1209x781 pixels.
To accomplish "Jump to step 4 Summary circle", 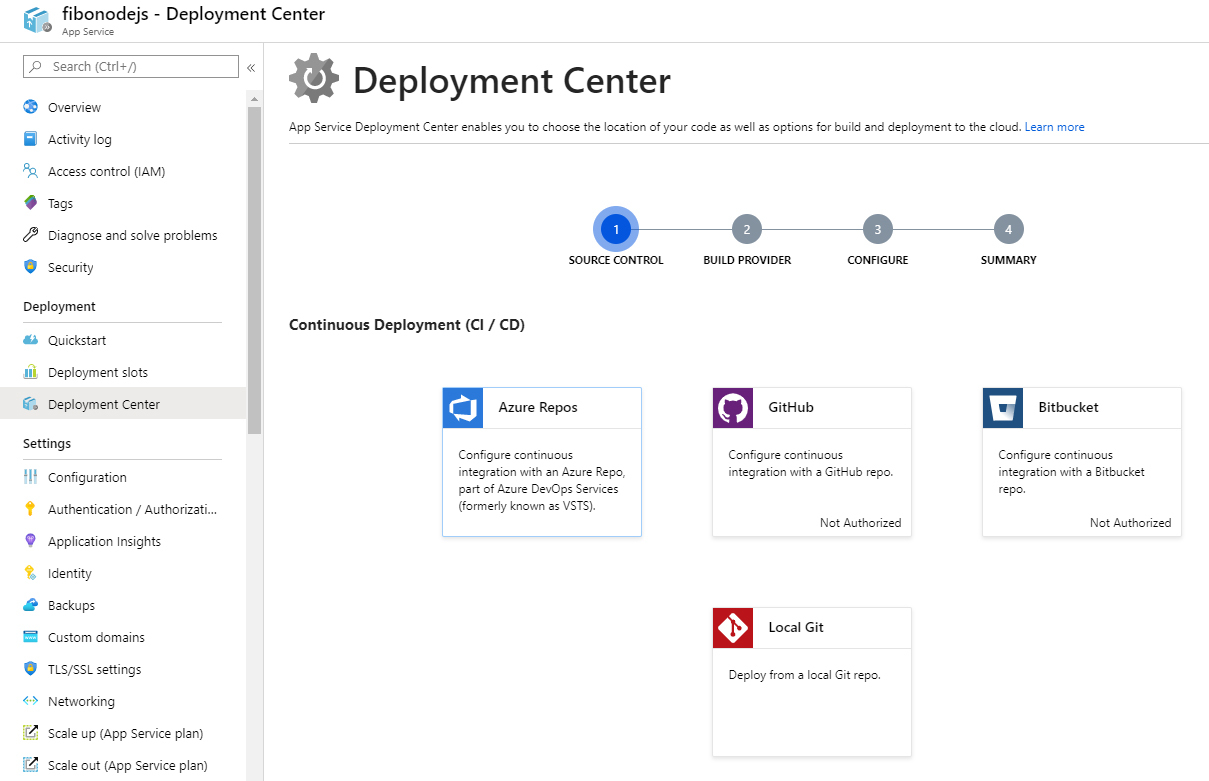I will (x=1008, y=230).
